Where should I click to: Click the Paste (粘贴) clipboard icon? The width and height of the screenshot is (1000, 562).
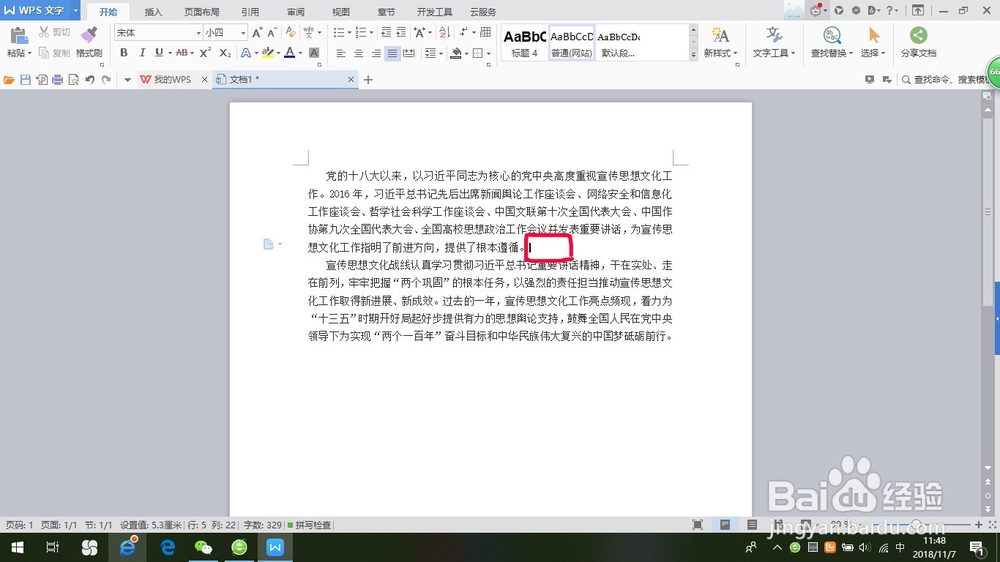[x=18, y=36]
